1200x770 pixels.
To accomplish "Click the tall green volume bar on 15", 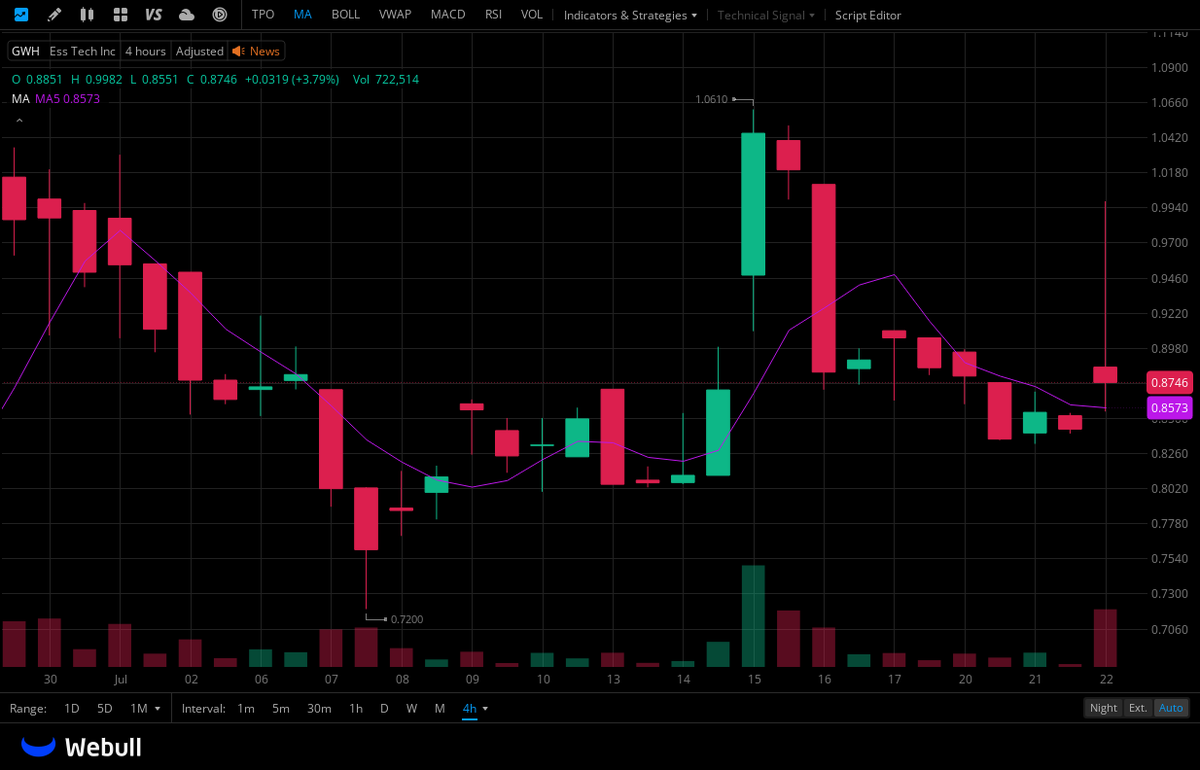I will click(753, 616).
